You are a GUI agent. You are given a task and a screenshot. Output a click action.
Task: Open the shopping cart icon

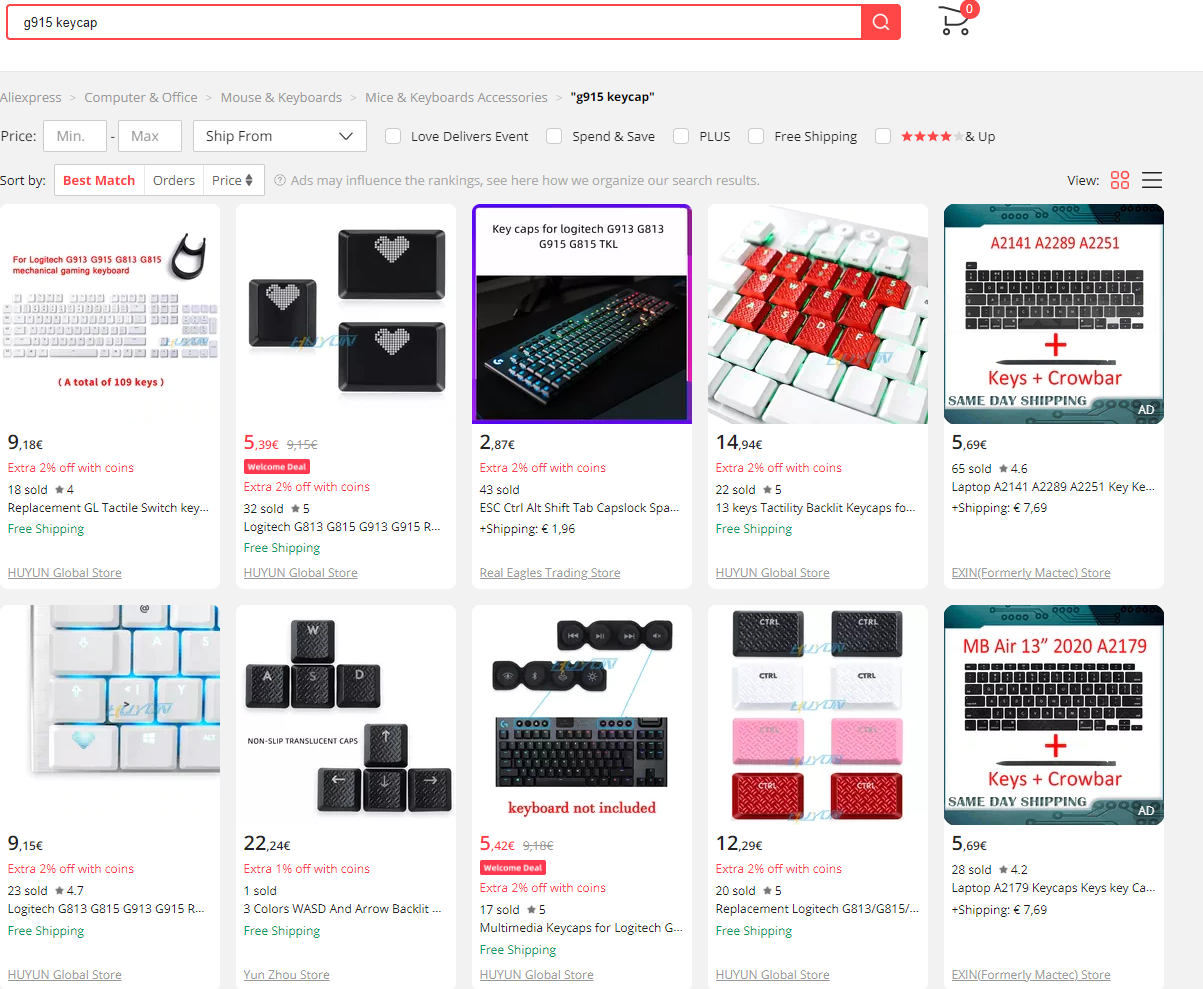[956, 21]
